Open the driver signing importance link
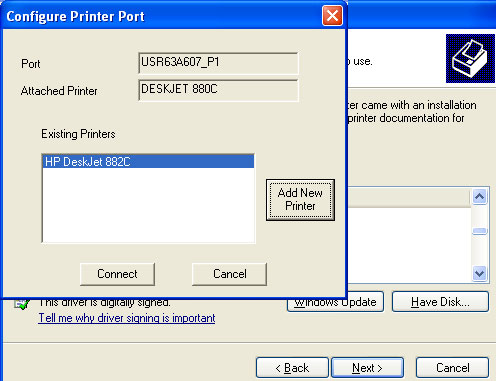 point(127,318)
